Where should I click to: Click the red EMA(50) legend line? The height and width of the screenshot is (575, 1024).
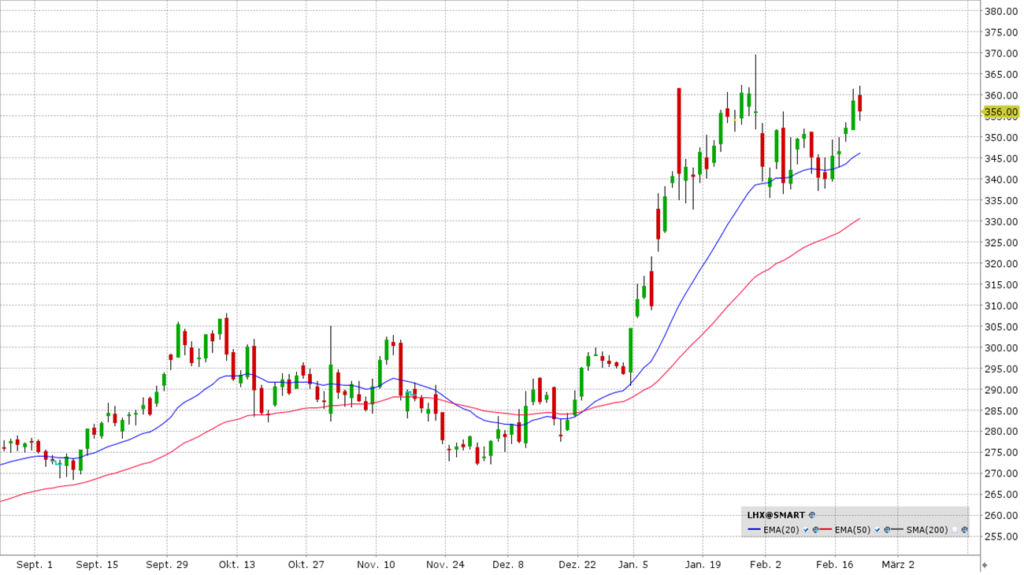[826, 529]
